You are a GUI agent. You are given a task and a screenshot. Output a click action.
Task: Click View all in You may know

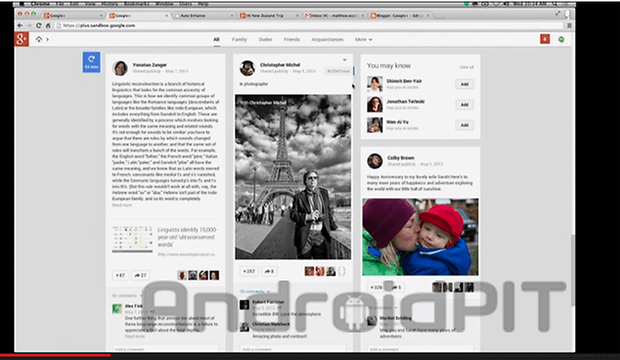pyautogui.click(x=467, y=67)
